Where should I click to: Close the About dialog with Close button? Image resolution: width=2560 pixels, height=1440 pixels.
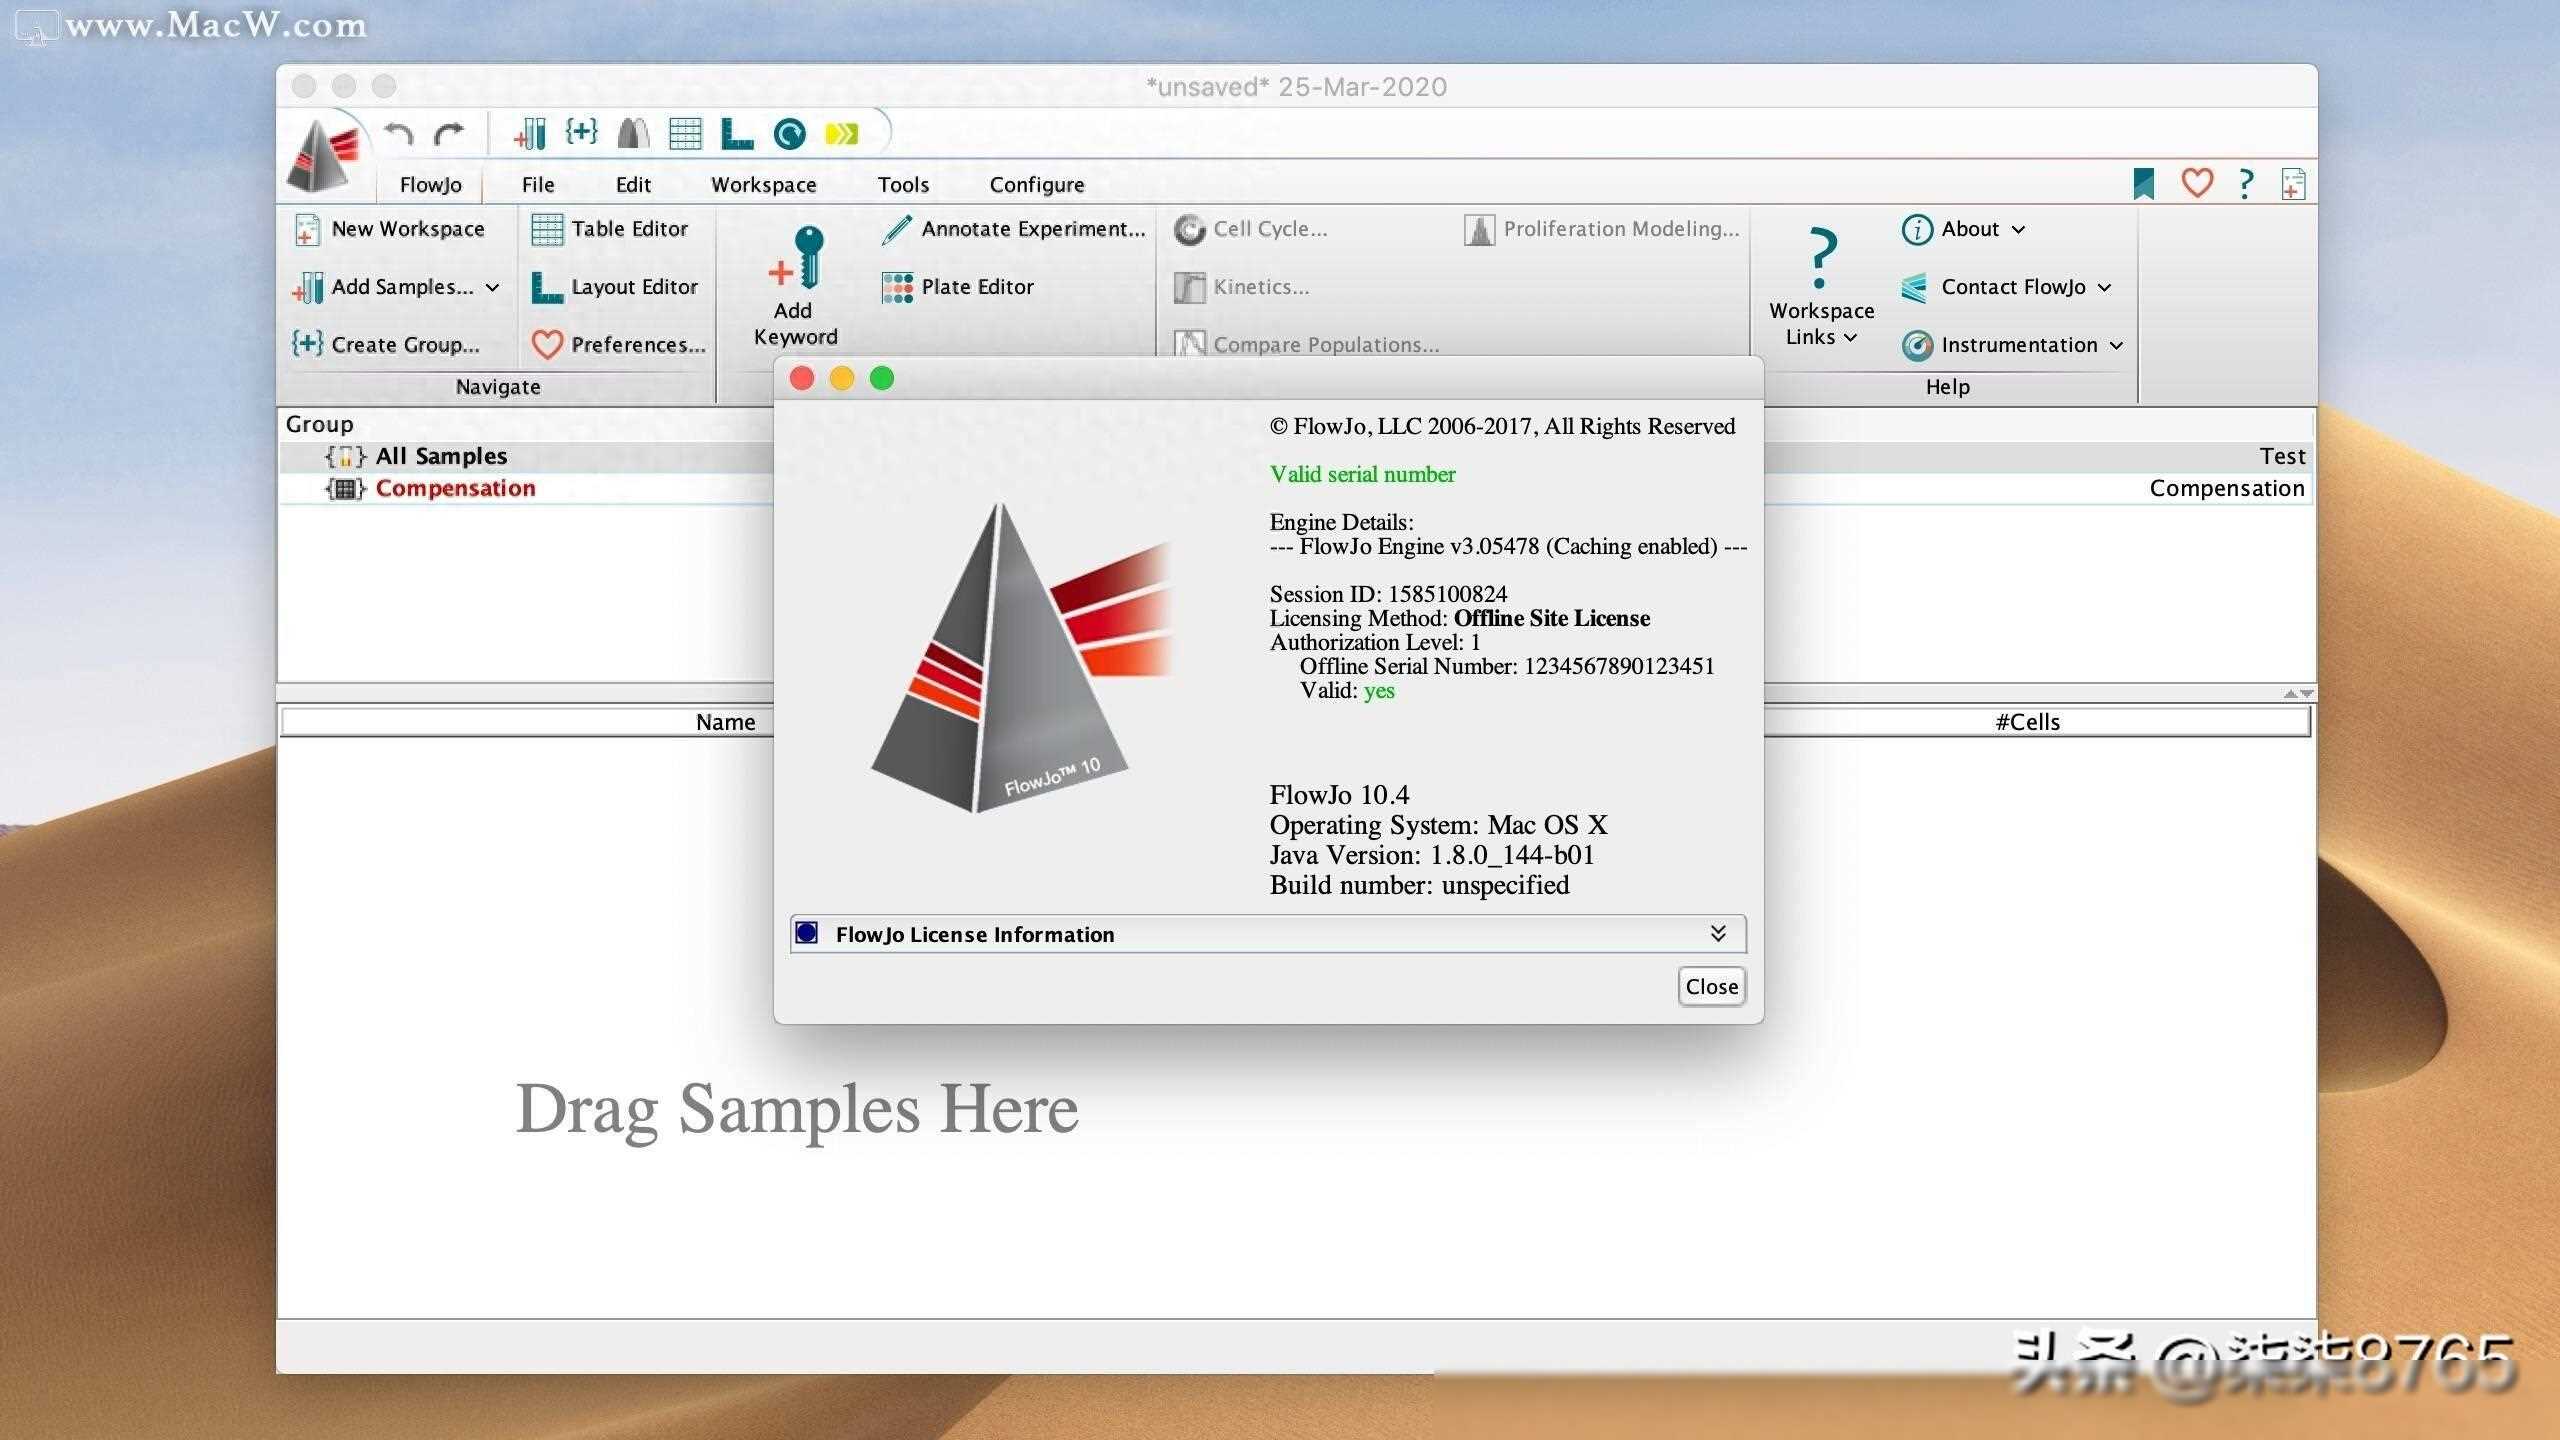pos(1712,987)
